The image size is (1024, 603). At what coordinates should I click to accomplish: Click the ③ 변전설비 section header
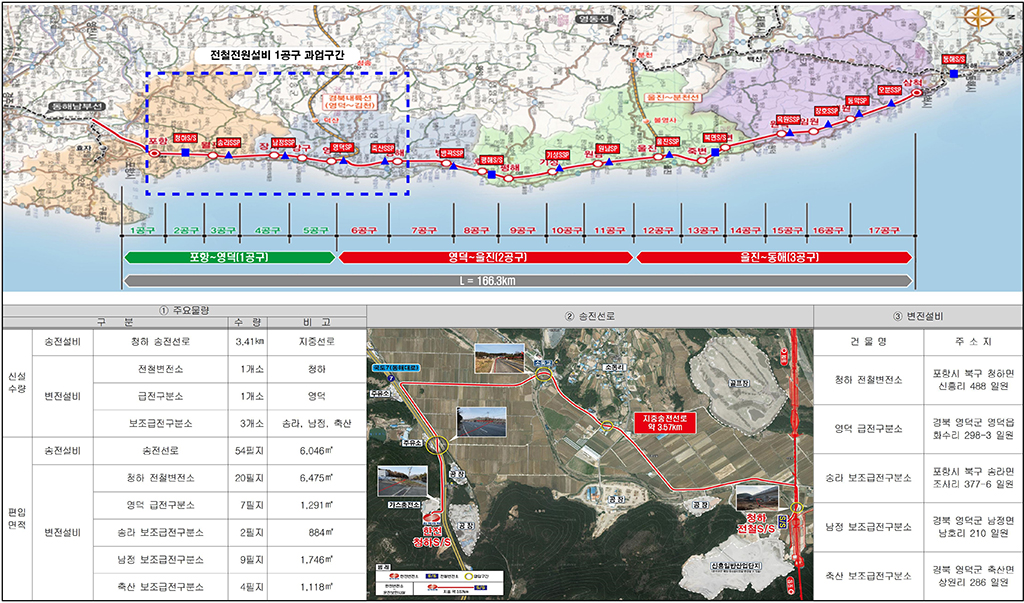point(918,316)
